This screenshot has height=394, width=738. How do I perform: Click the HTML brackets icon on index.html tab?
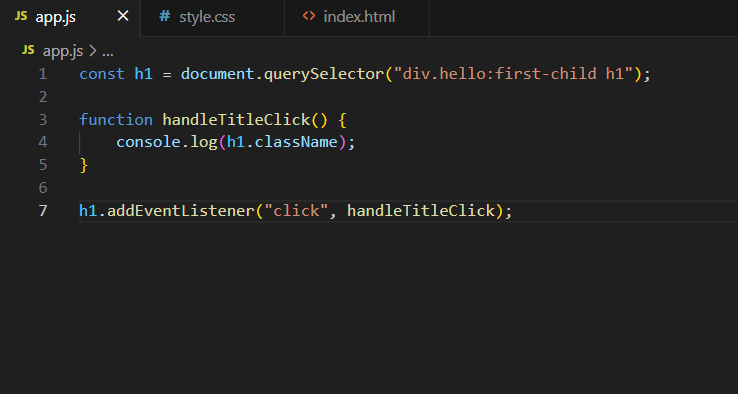point(309,17)
